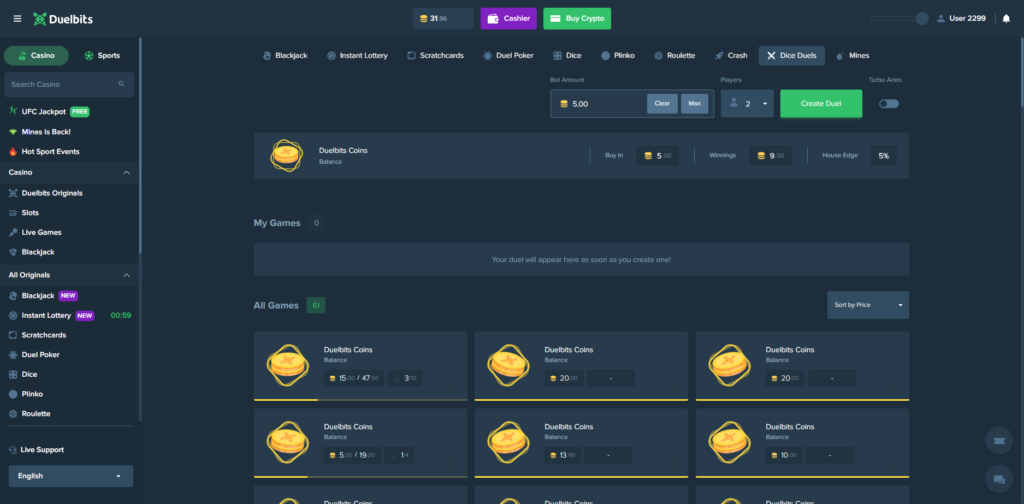Click the Duel Poker icon in sidebar
The height and width of the screenshot is (504, 1024).
coord(13,354)
